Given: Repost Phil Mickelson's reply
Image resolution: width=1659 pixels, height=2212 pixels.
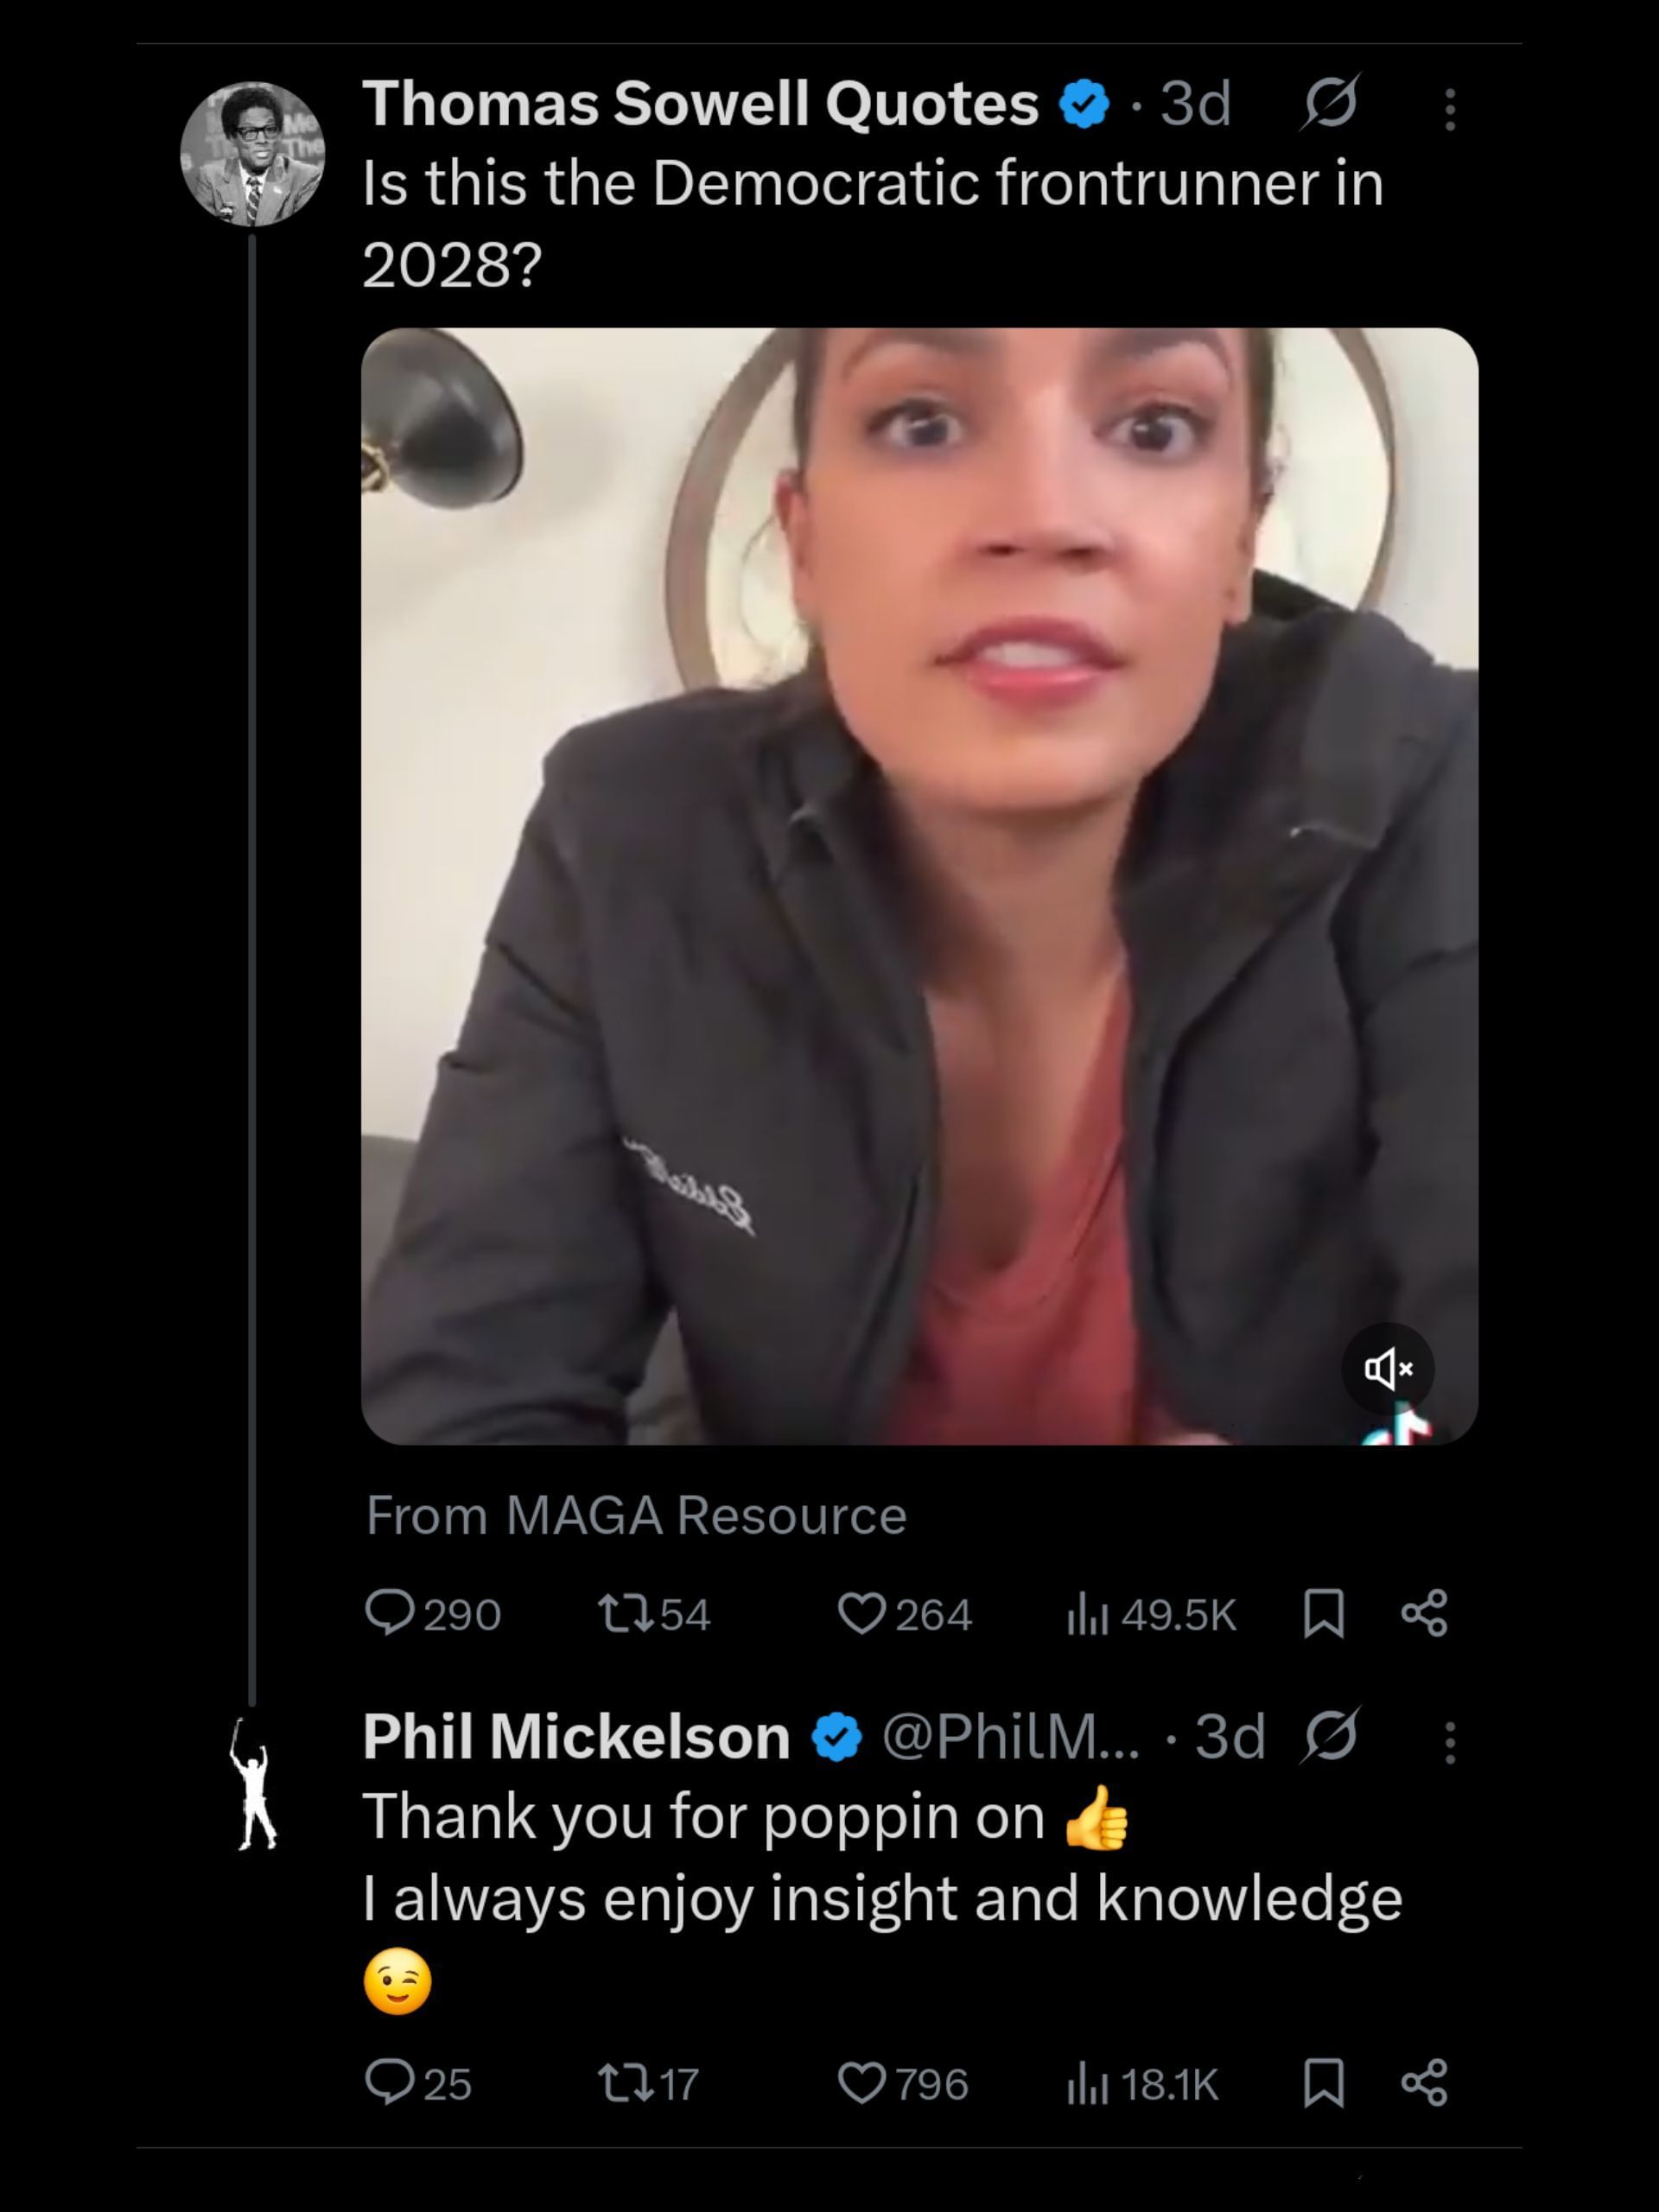Looking at the screenshot, I should pos(623,2083).
